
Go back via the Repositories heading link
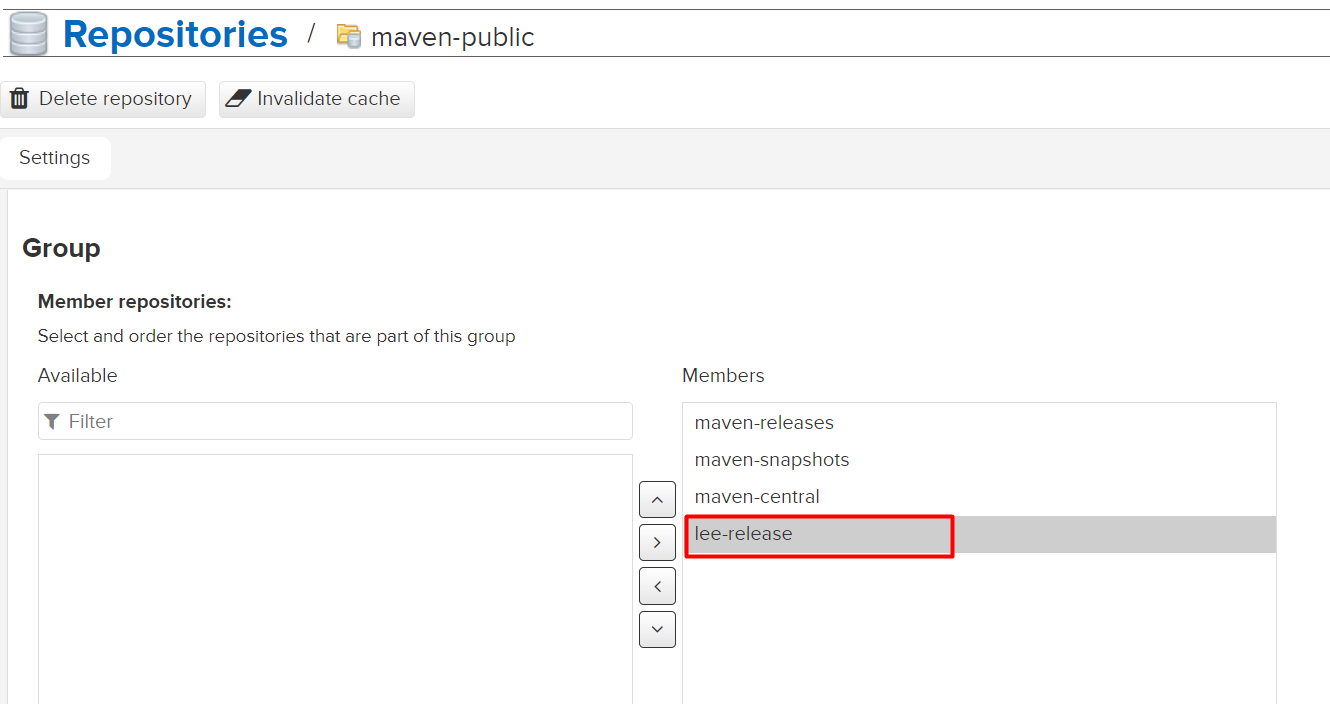click(175, 34)
